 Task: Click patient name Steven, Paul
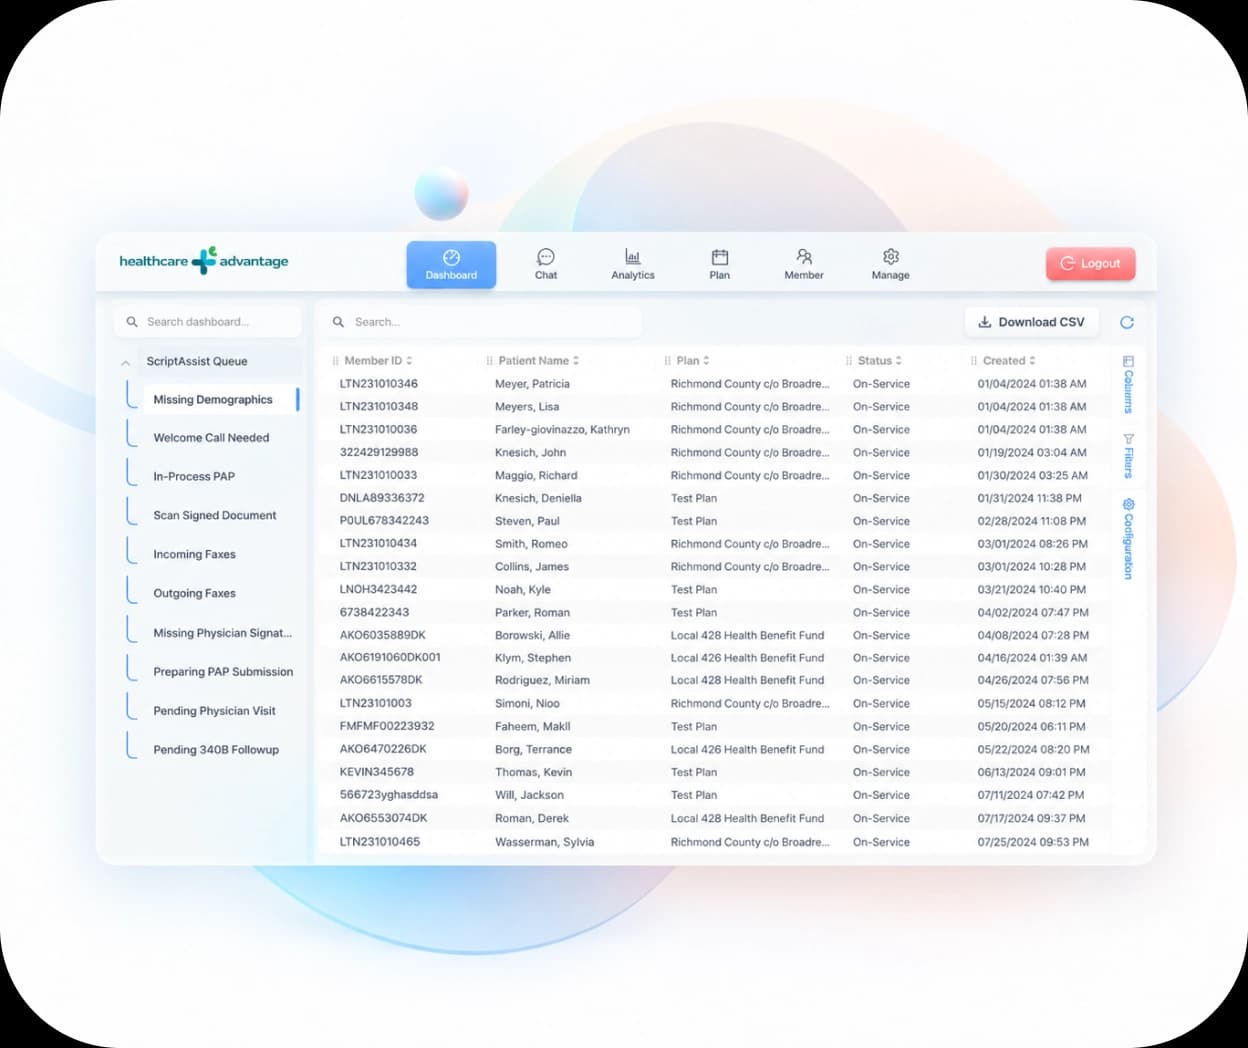coord(527,521)
